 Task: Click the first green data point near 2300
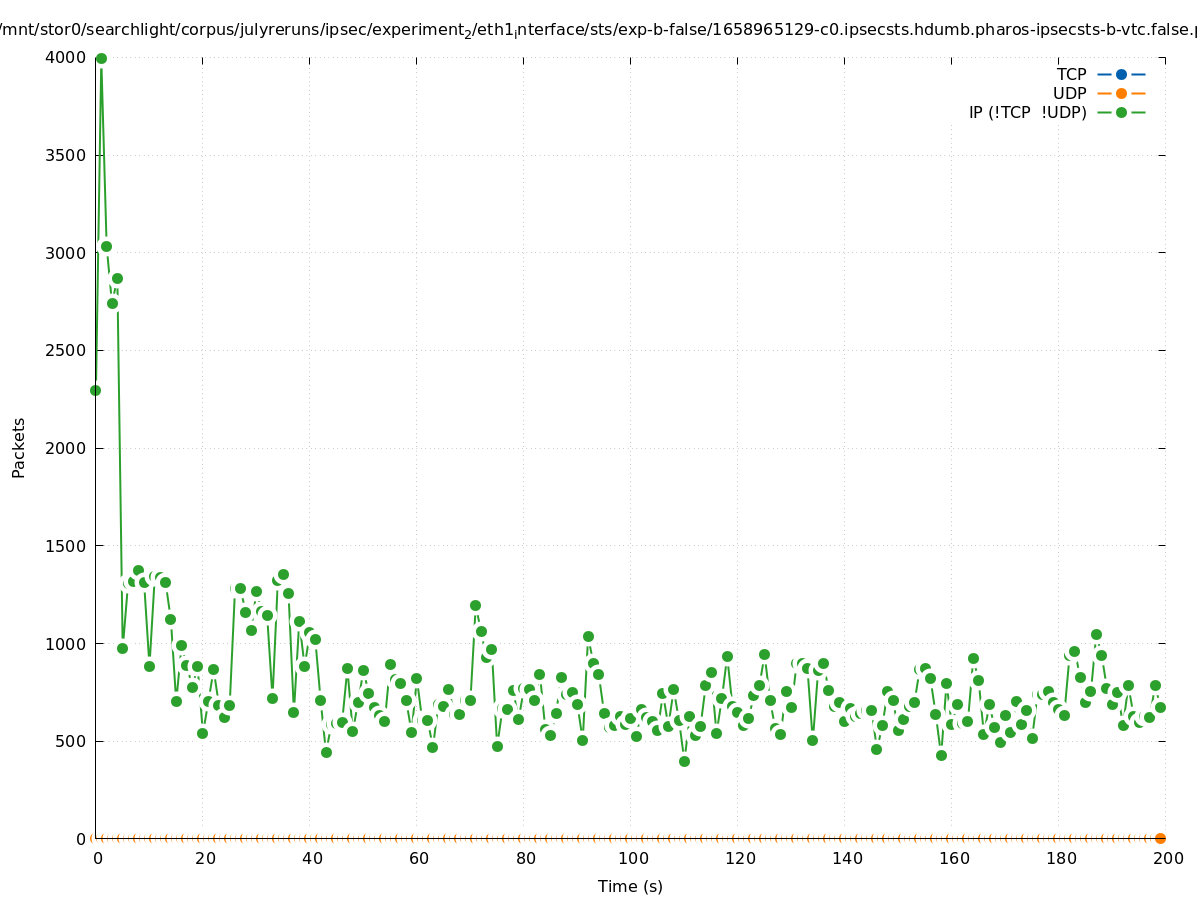pos(95,390)
